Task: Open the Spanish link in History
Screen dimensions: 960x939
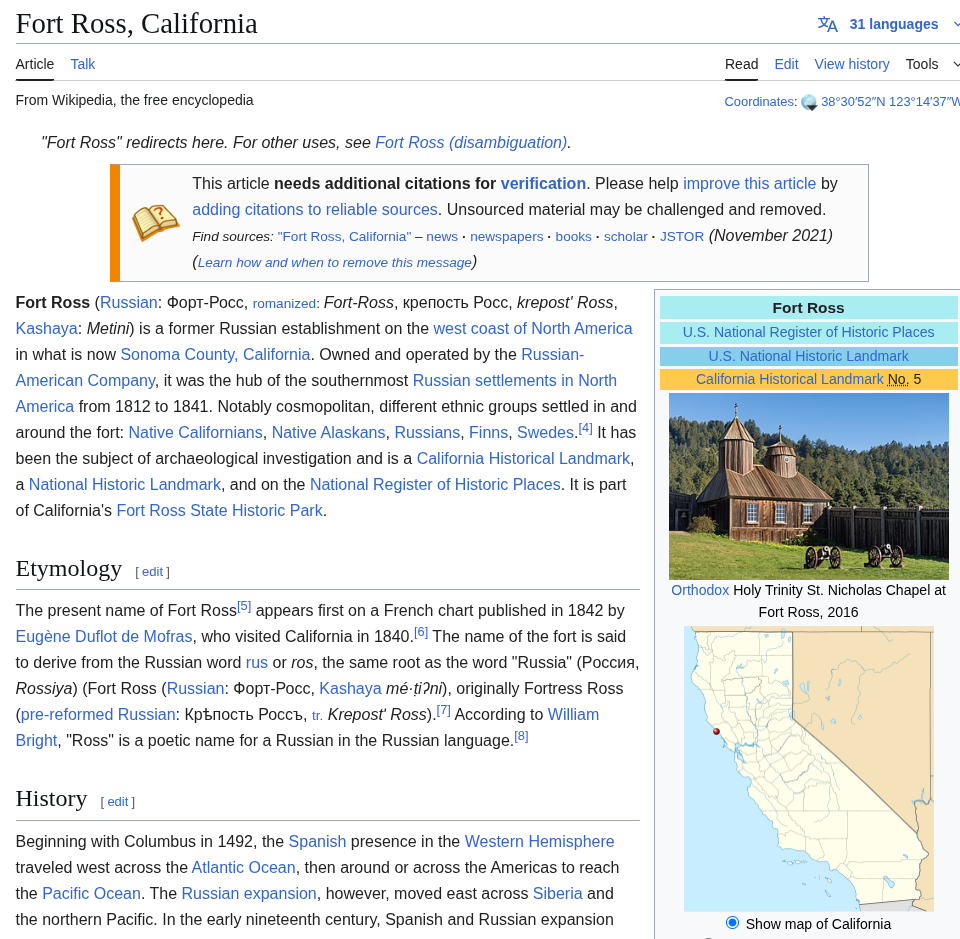Action: coord(317,842)
